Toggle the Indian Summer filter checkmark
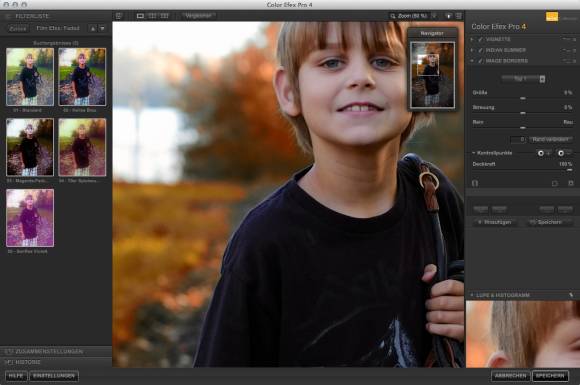Image resolution: width=580 pixels, height=385 pixels. click(480, 50)
